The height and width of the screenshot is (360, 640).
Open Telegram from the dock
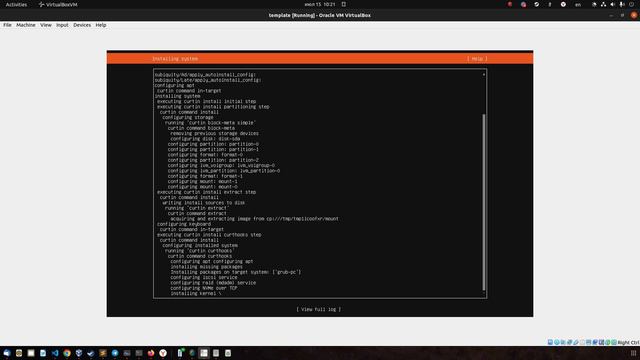115,353
